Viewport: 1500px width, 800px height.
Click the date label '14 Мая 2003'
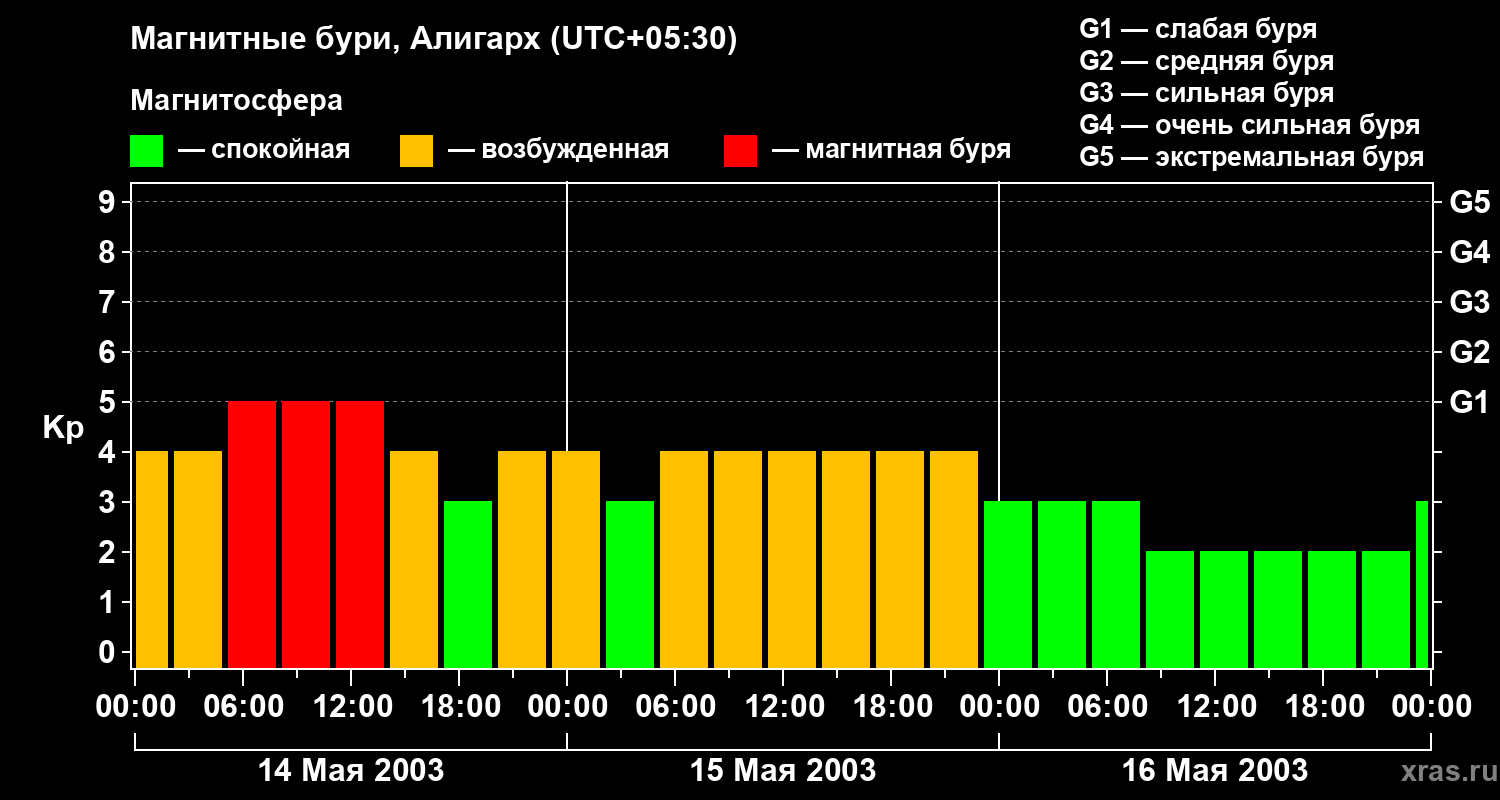[x=351, y=770]
